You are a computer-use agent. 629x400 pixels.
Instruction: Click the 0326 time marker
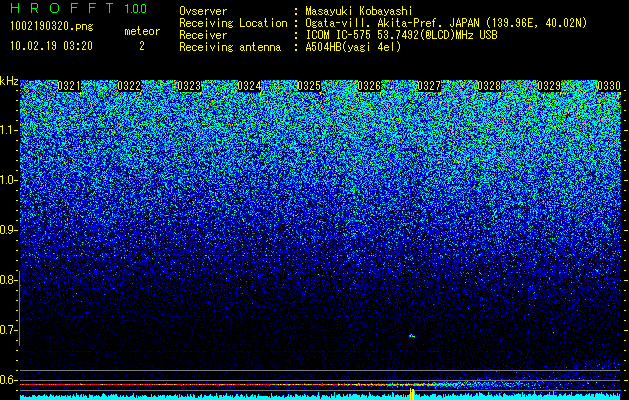(x=369, y=86)
